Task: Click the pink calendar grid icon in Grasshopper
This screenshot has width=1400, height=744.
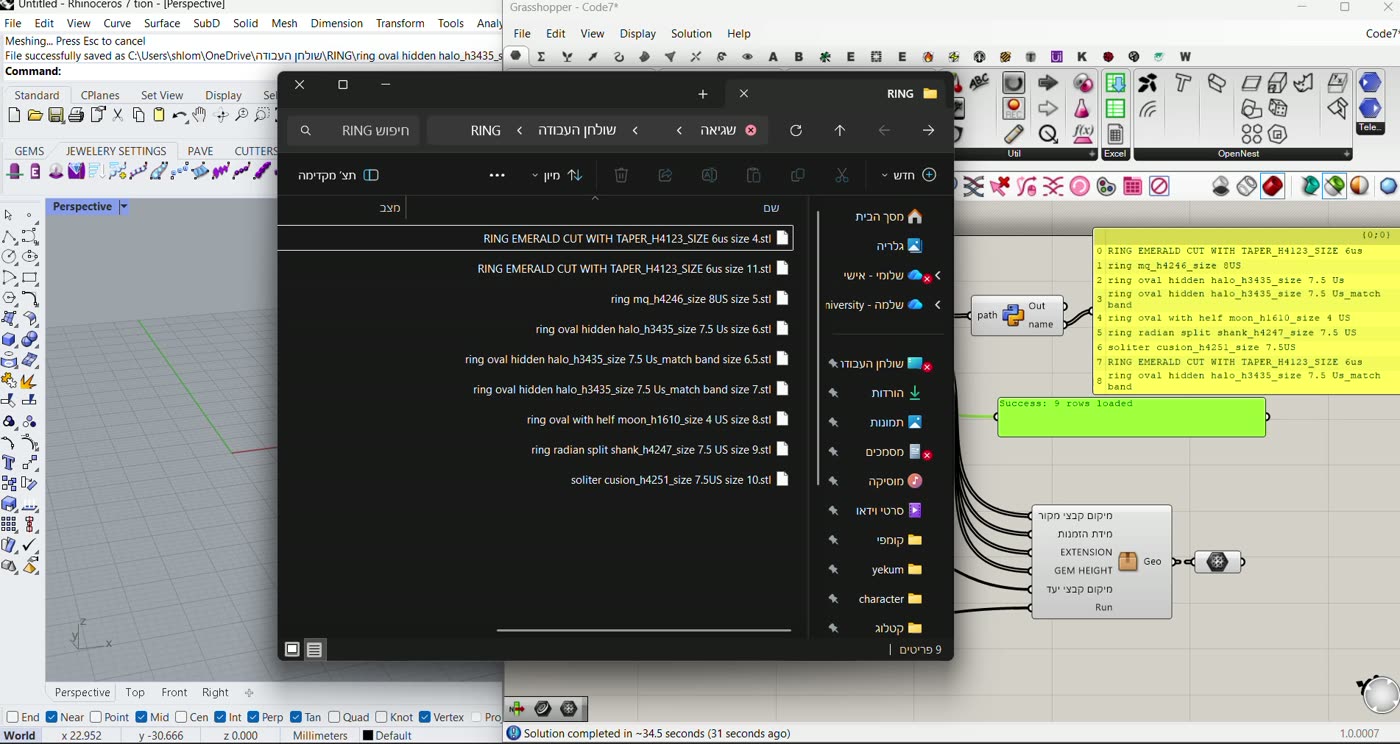Action: (x=1133, y=186)
